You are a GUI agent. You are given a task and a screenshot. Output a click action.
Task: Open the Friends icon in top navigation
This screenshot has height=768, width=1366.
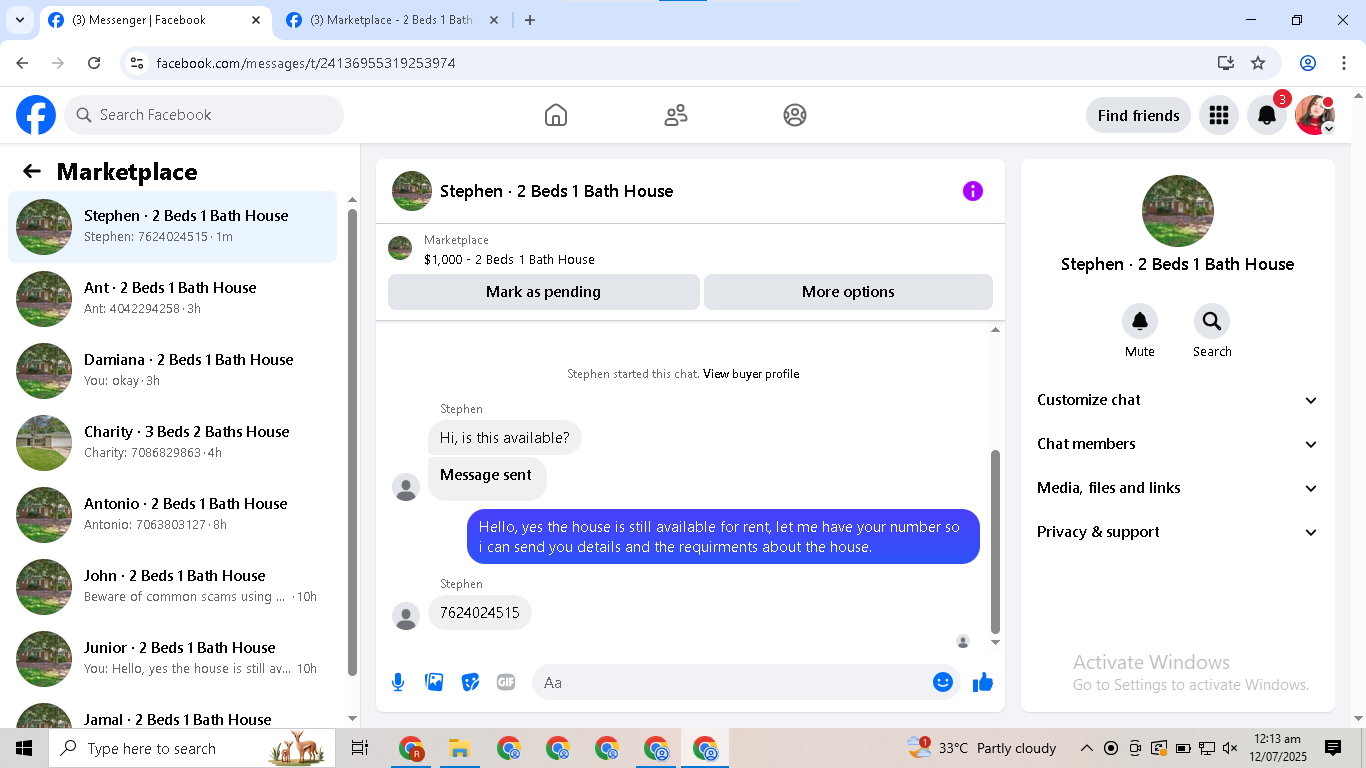[x=676, y=115]
